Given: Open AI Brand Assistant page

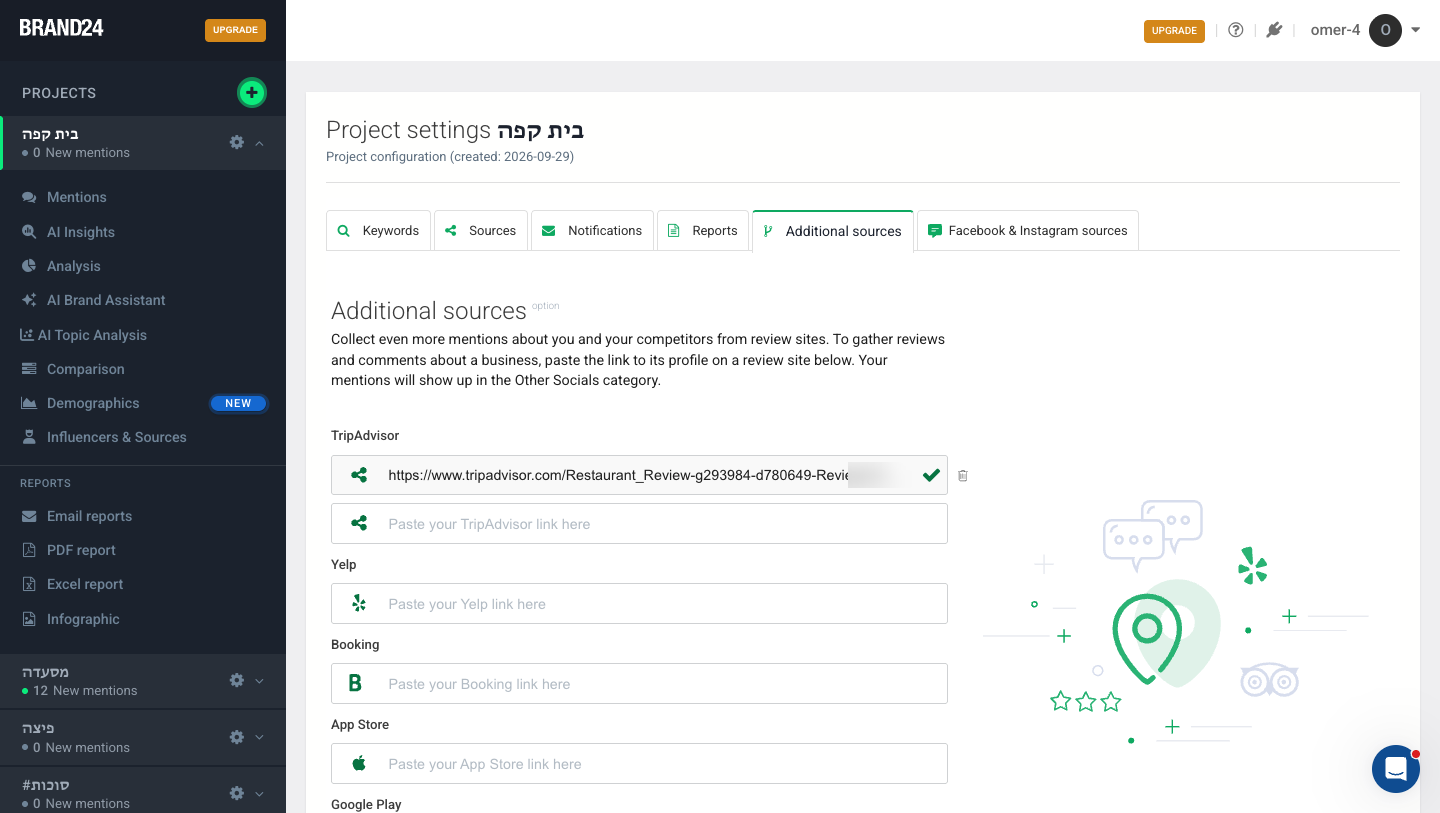Looking at the screenshot, I should (x=106, y=300).
